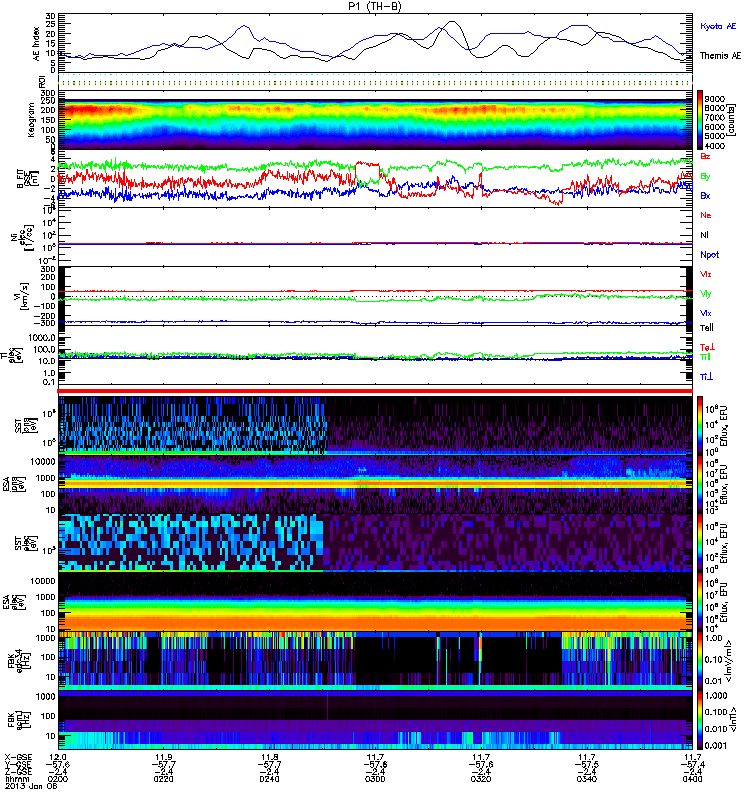Click the 9000 value on Keogram color scale
The image size is (750, 800).
715,99
